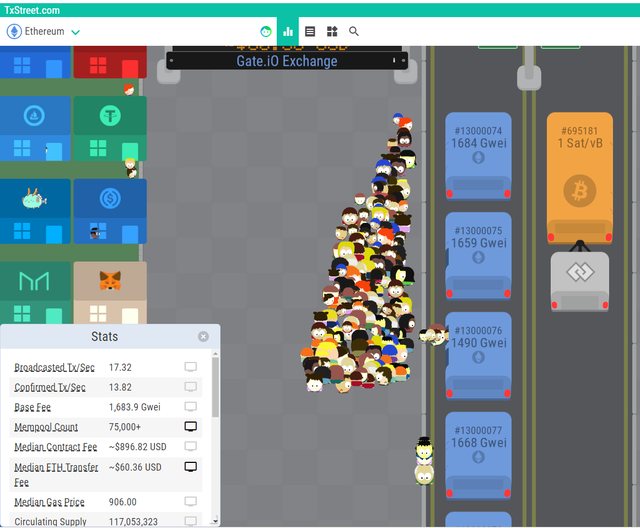640x528 pixels.
Task: Close the Stats panel
Action: [x=203, y=336]
